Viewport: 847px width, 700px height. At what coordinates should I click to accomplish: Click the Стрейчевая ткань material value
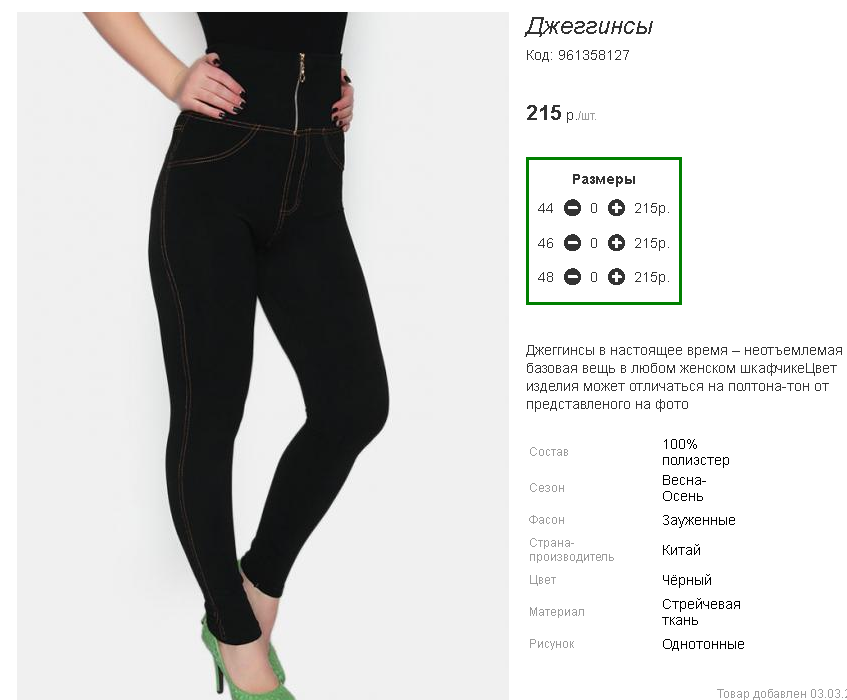coord(701,612)
